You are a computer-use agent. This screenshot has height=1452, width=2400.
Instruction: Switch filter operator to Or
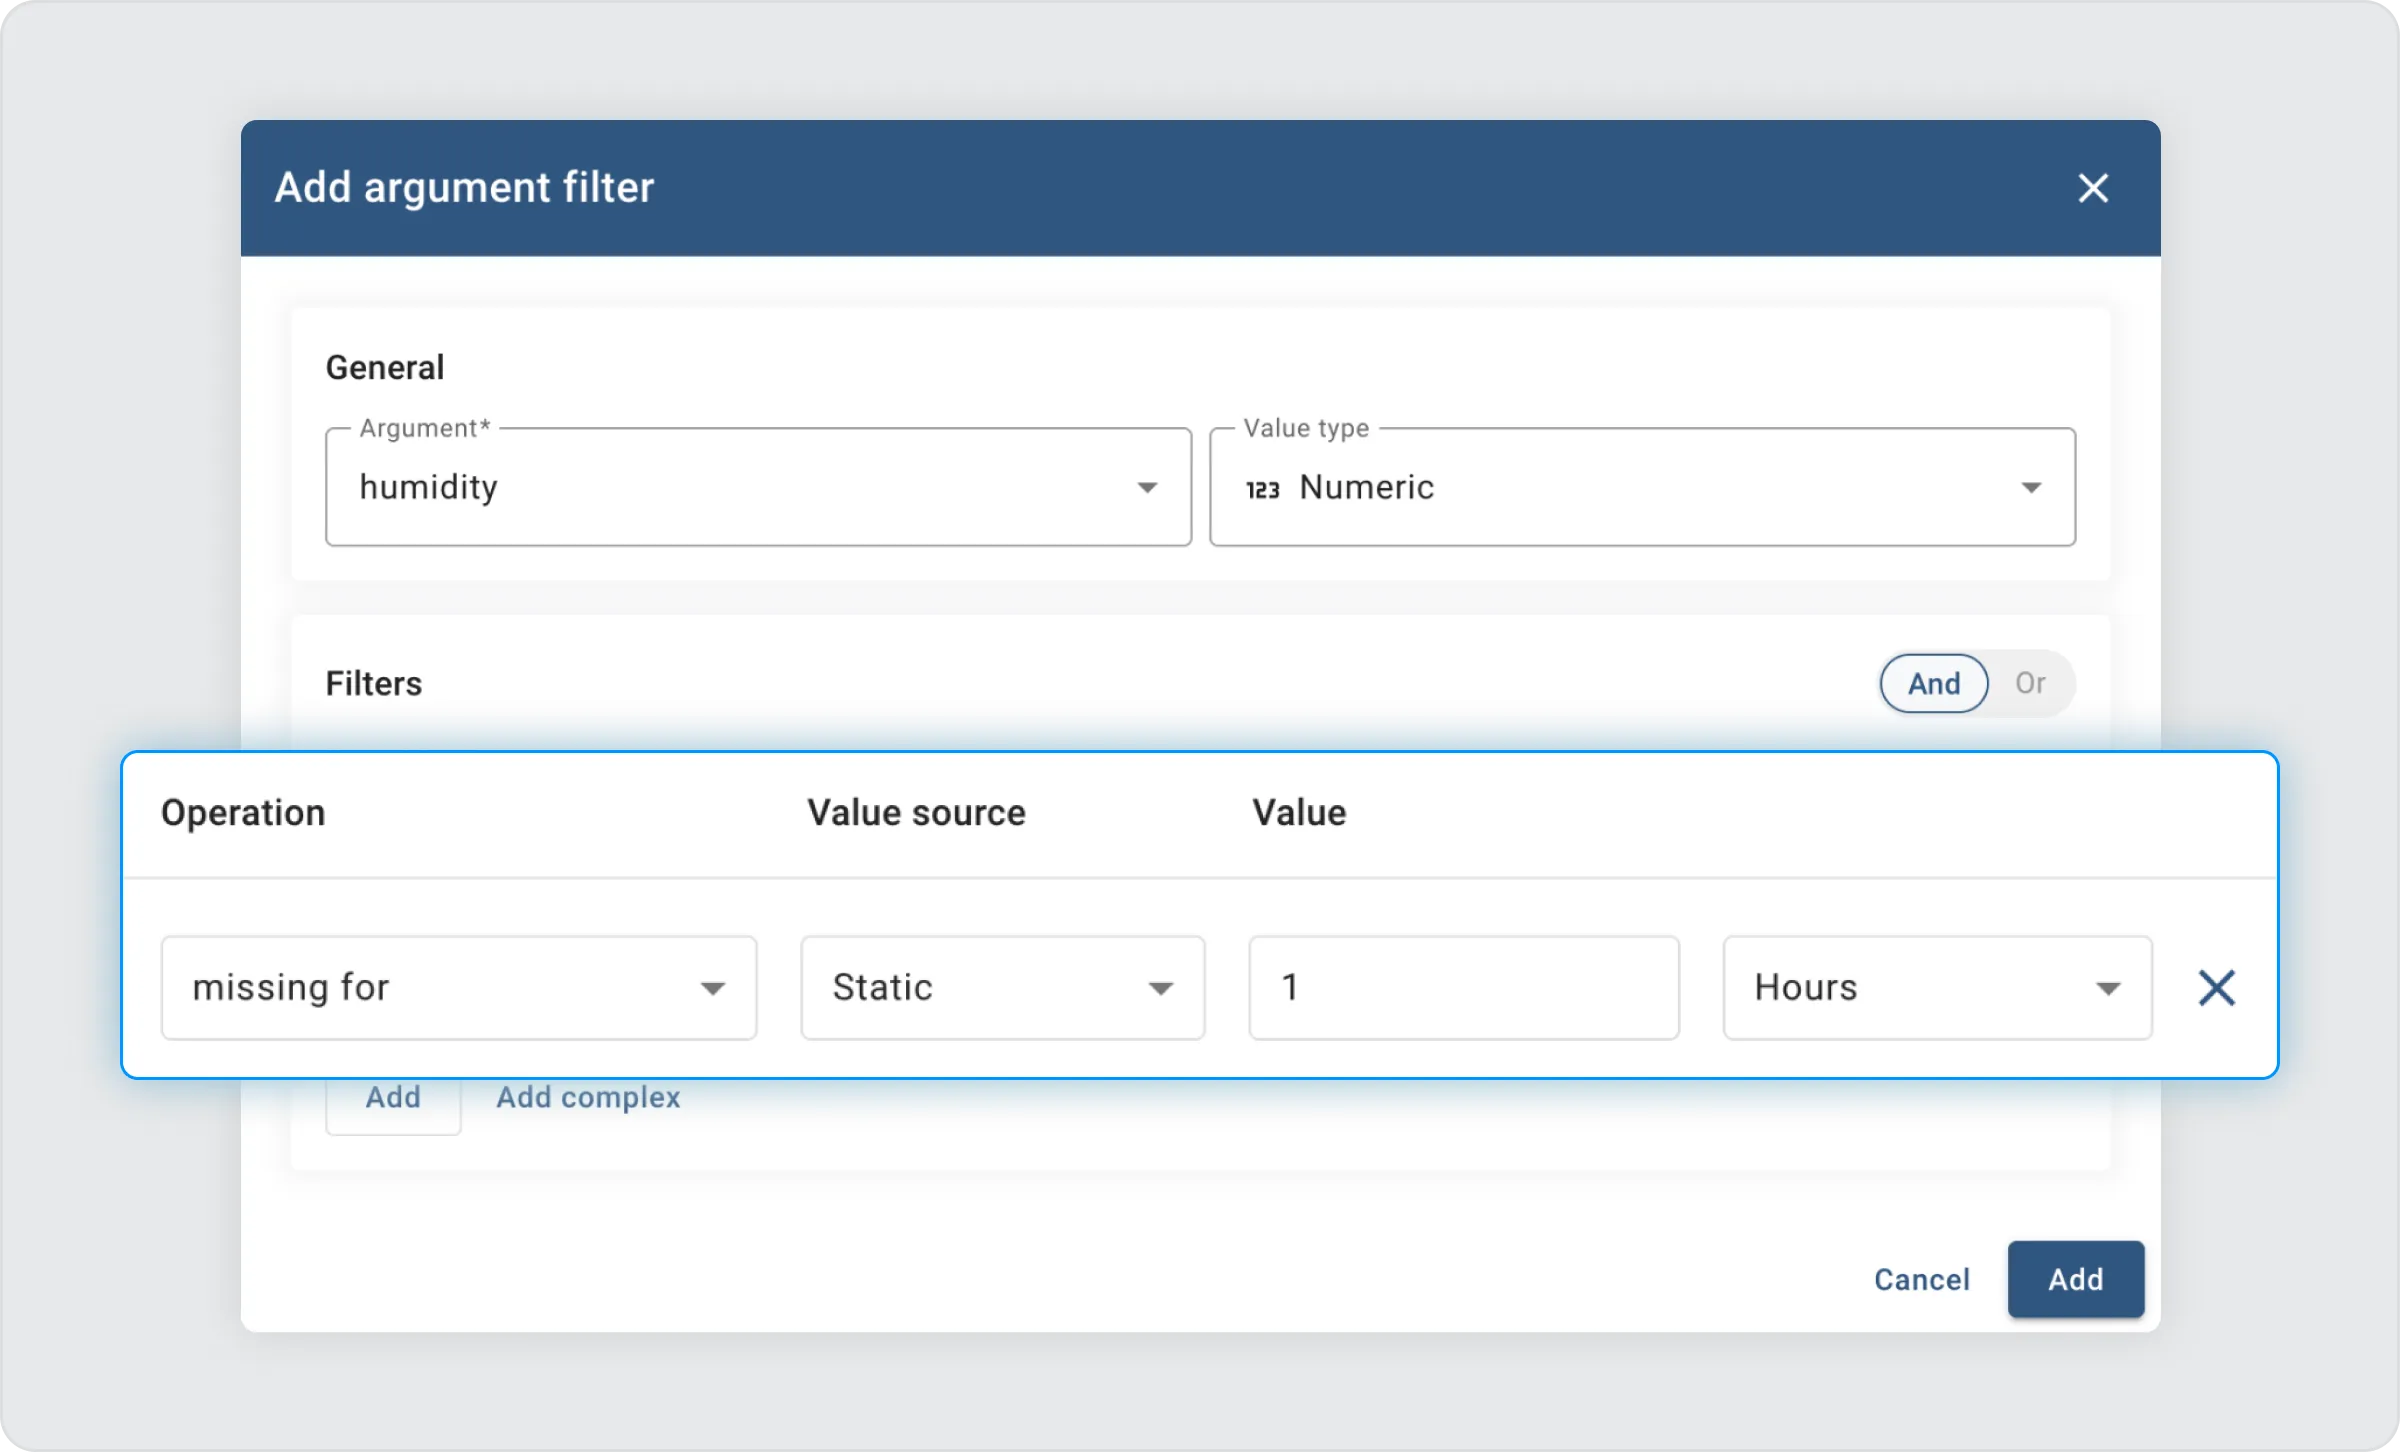click(2030, 684)
